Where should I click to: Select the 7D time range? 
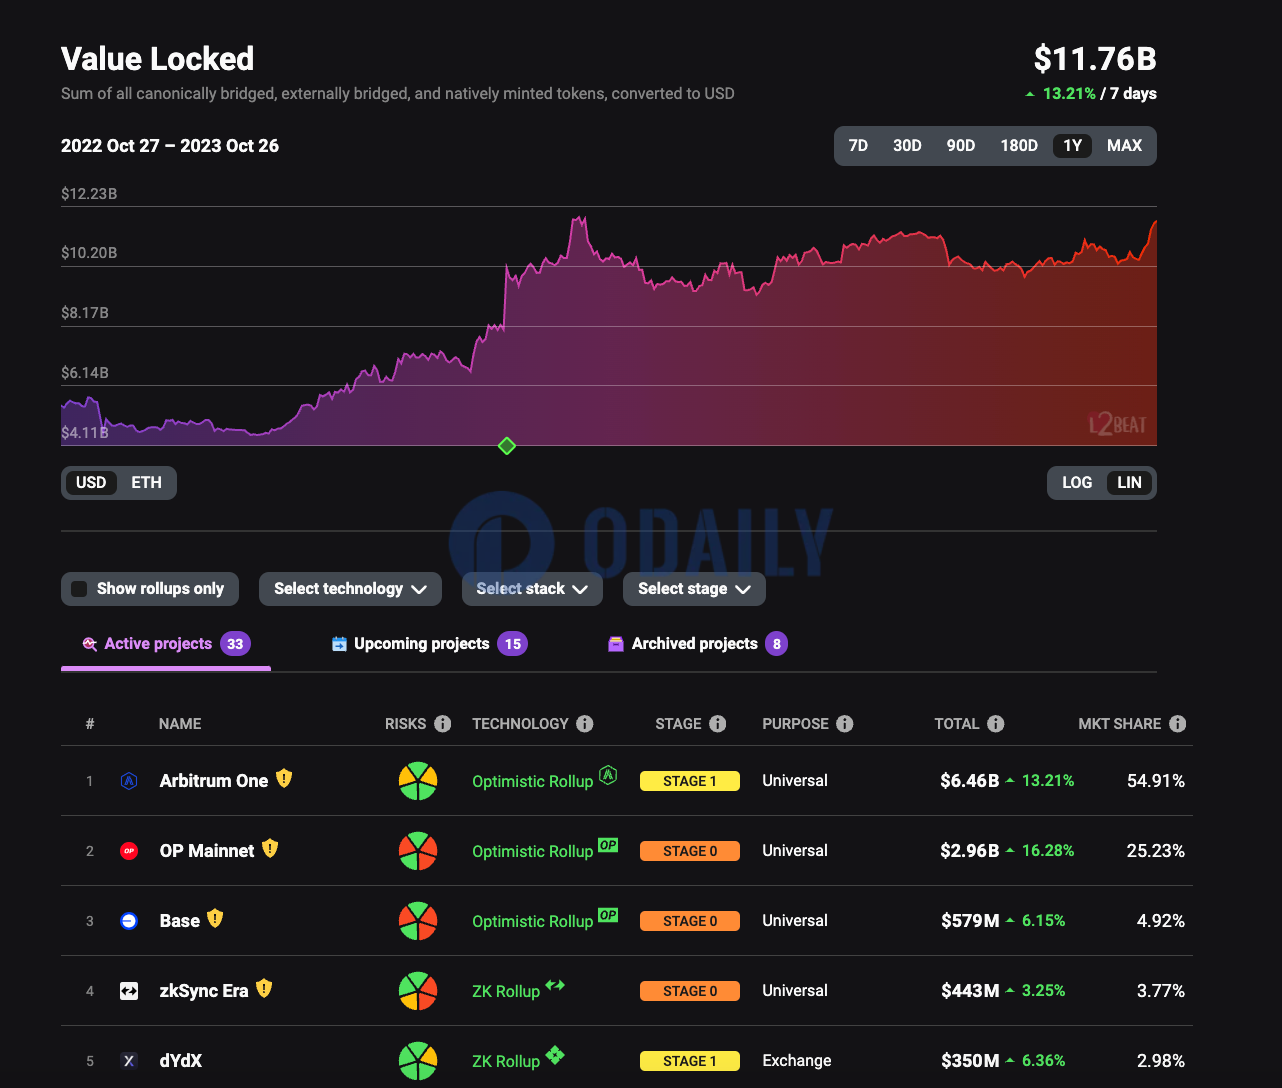click(858, 146)
